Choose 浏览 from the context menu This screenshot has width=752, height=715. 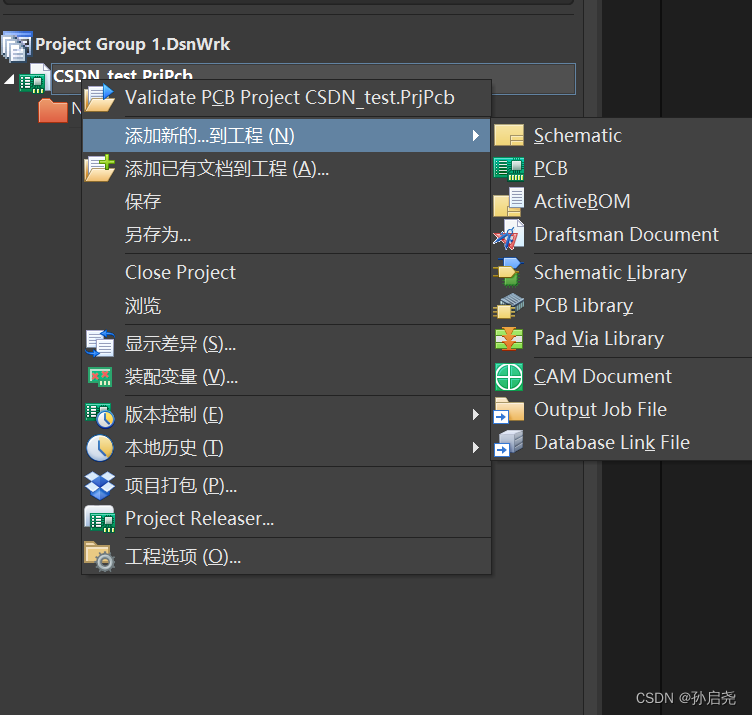tap(287, 305)
